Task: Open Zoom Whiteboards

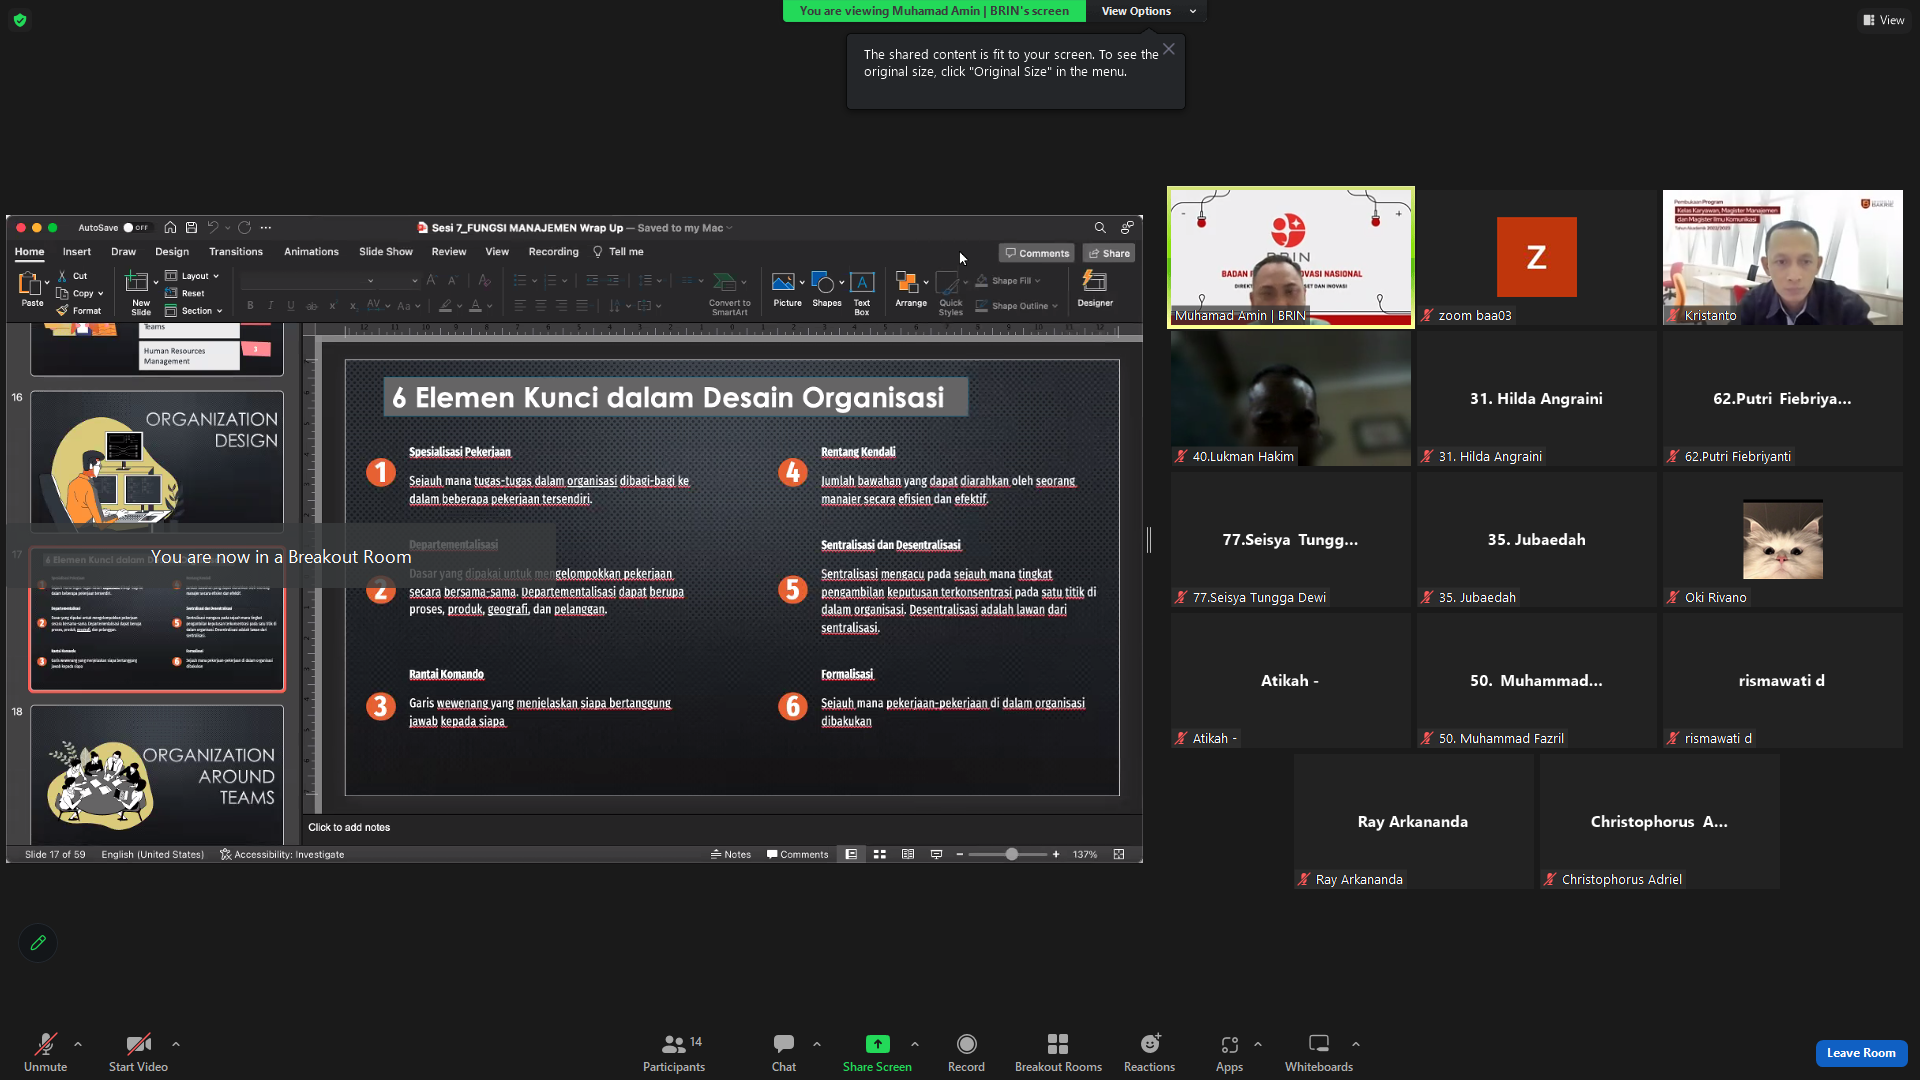Action: [1319, 1053]
